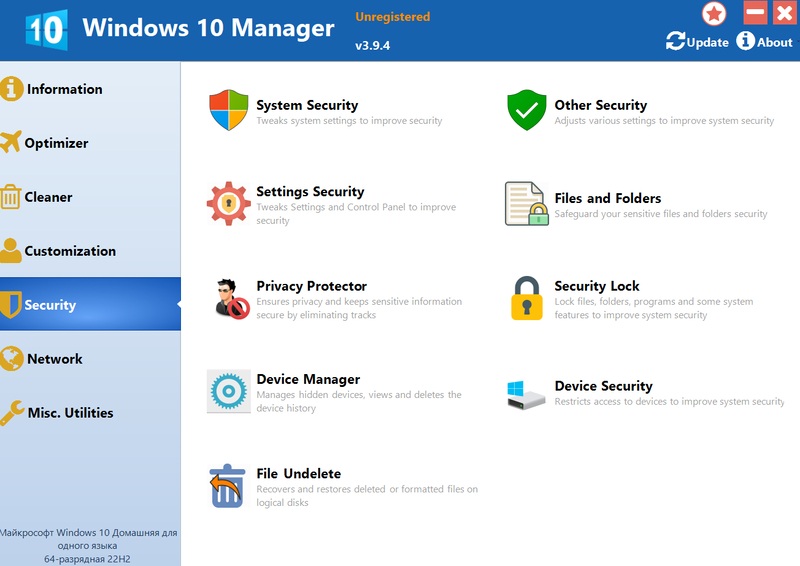Open Security Lock yellow padlock icon
The height and width of the screenshot is (566, 800).
click(x=527, y=299)
